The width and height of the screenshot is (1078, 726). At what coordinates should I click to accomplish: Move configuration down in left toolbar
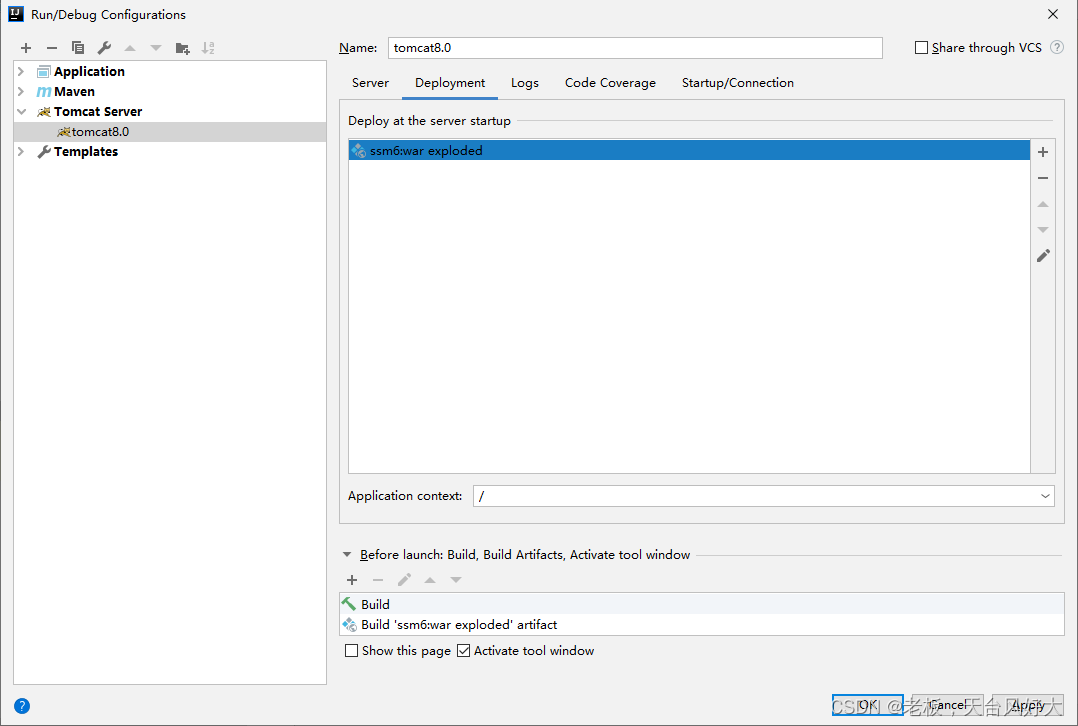[x=156, y=48]
